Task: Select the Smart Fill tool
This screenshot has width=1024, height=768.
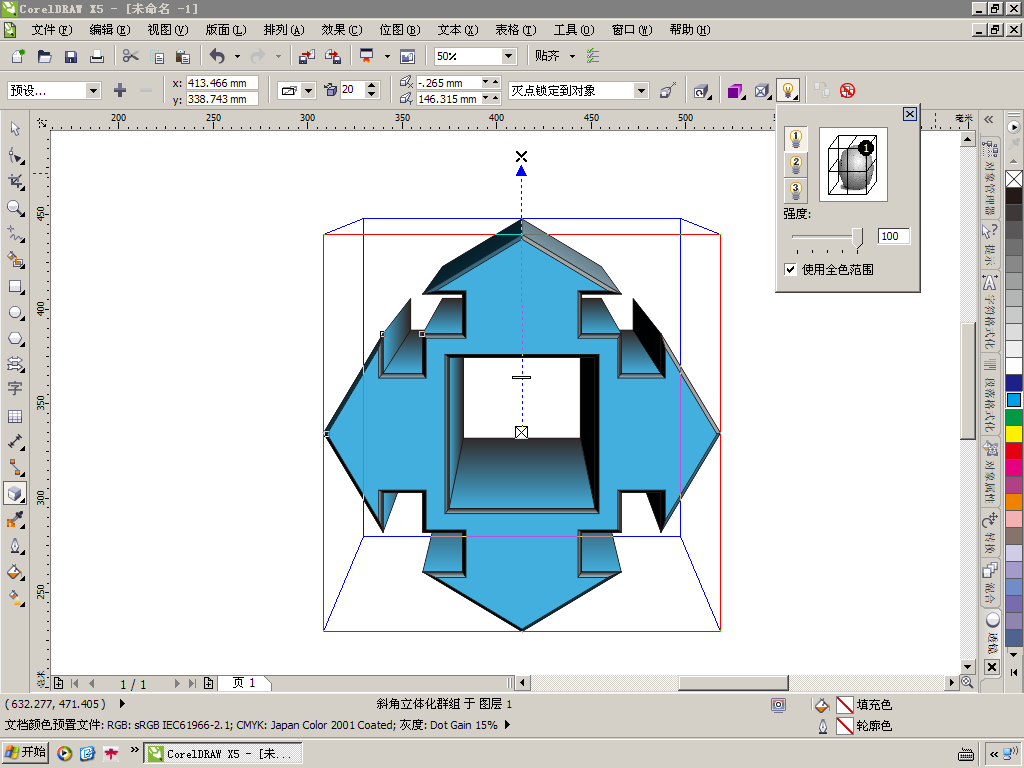Action: 15,260
